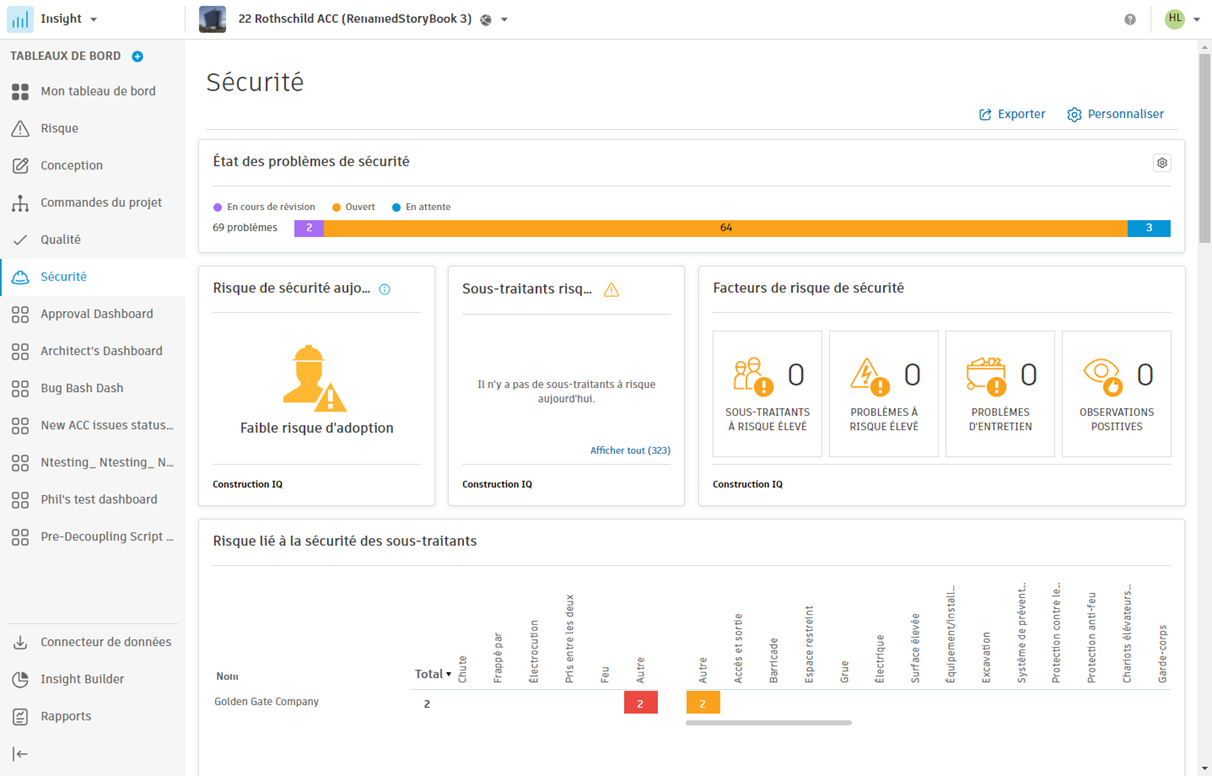This screenshot has height=776, width=1212.
Task: Expand the Insight product dropdown
Action: pos(94,20)
